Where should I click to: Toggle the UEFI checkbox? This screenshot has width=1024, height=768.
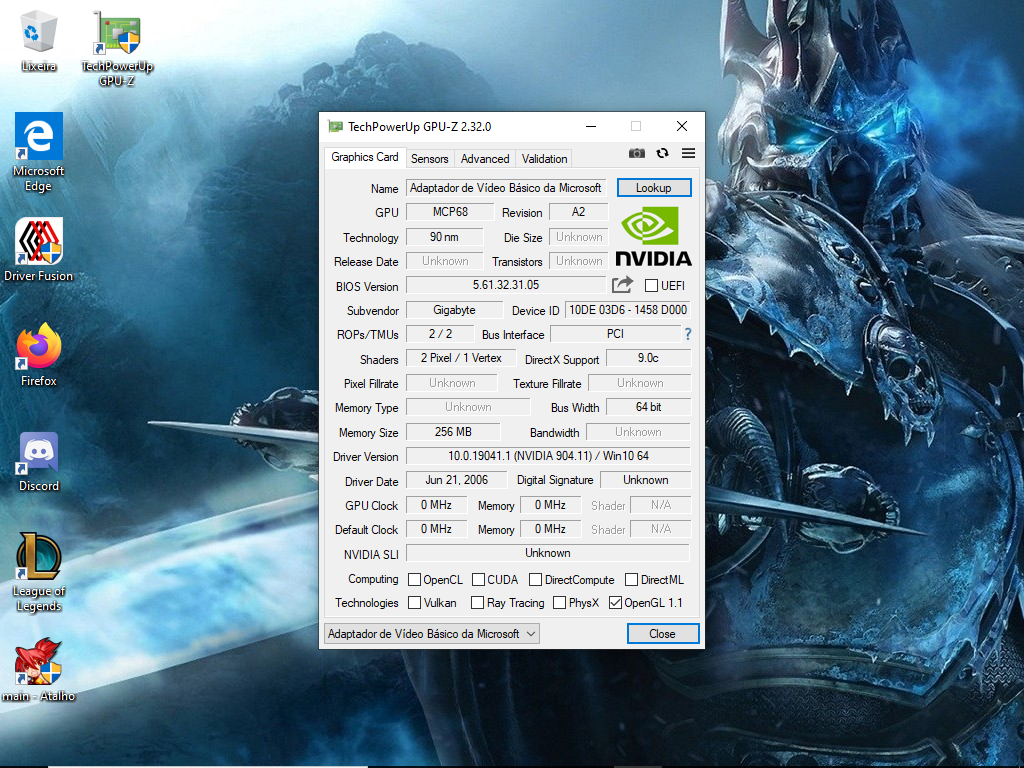pyautogui.click(x=651, y=285)
